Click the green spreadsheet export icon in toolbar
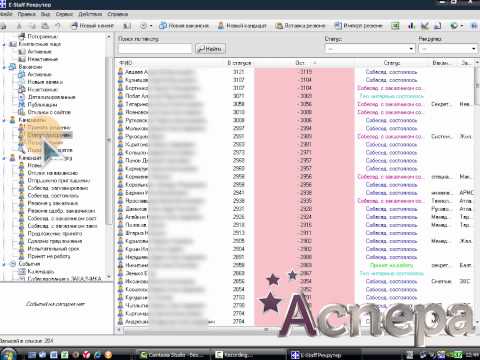This screenshot has height=360, width=480. (x=395, y=26)
